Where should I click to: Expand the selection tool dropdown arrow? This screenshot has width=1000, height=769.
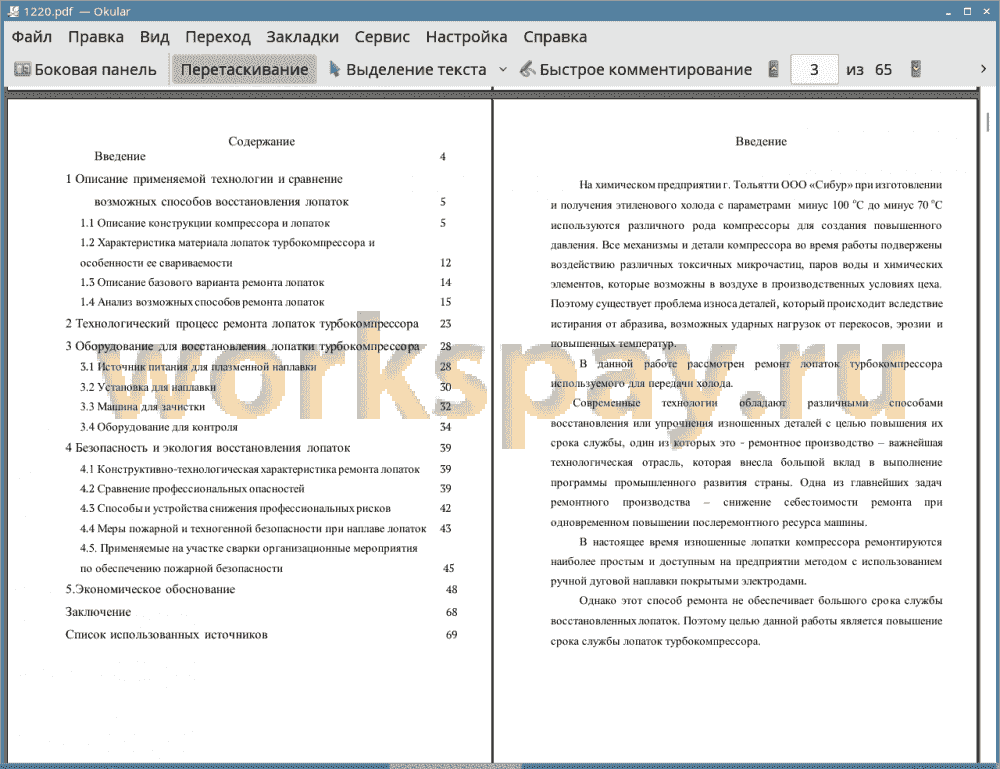[503, 69]
